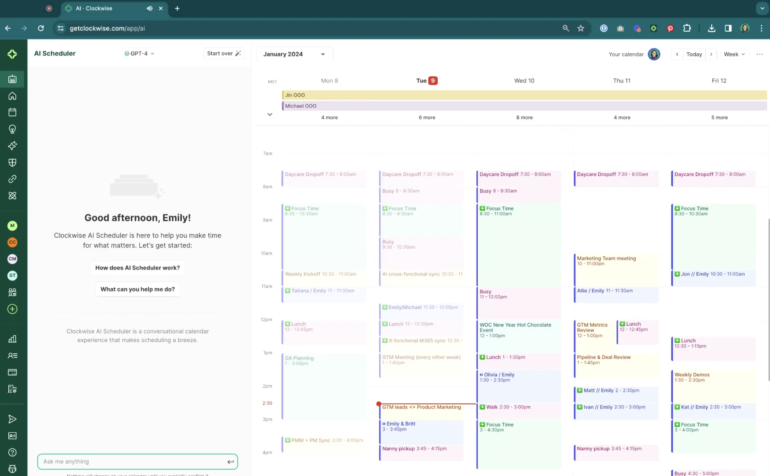Image resolution: width=770 pixels, height=476 pixels.
Task: Expand '4 more' events on Thu 11
Action: point(622,117)
